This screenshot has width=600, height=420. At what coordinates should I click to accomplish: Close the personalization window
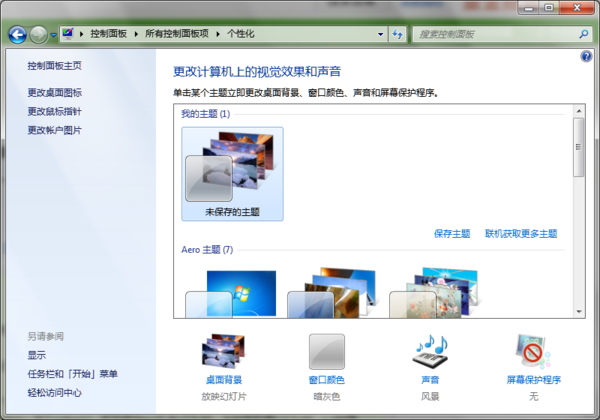[577, 8]
